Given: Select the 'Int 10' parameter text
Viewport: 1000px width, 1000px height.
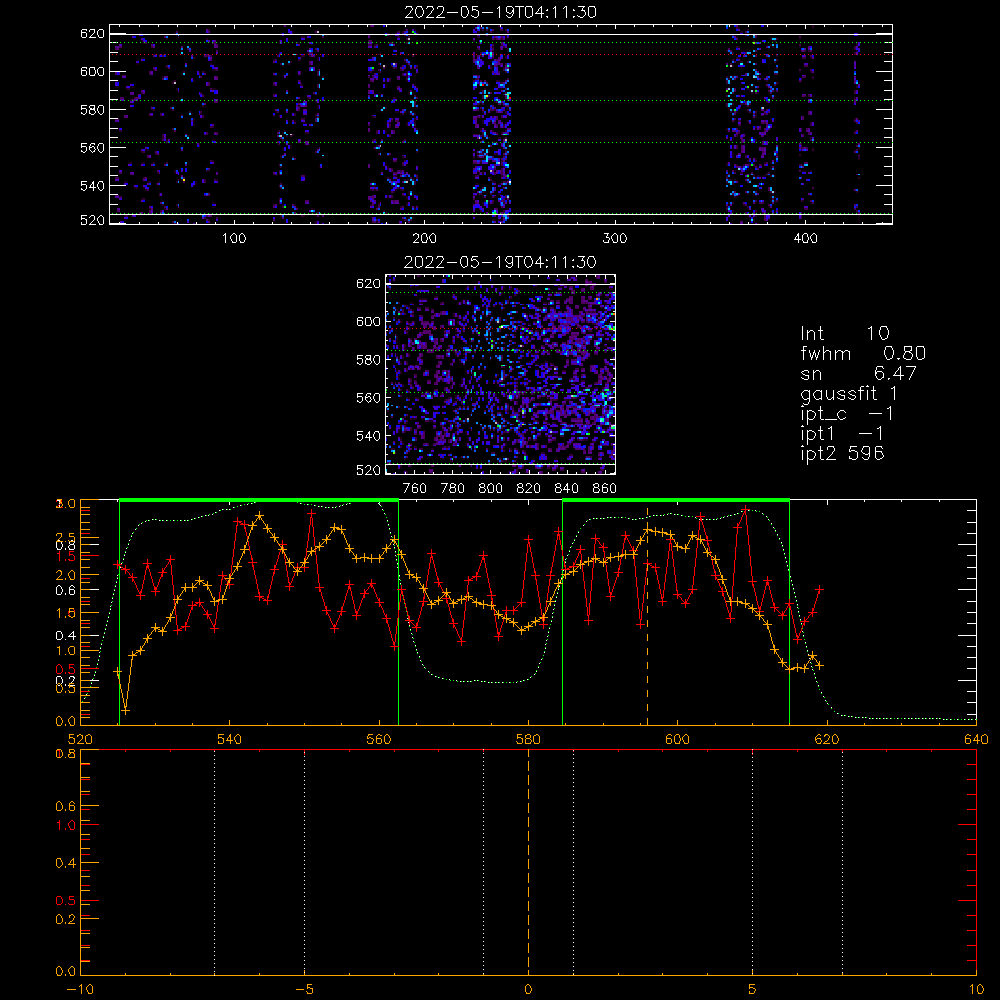Looking at the screenshot, I should pos(844,333).
